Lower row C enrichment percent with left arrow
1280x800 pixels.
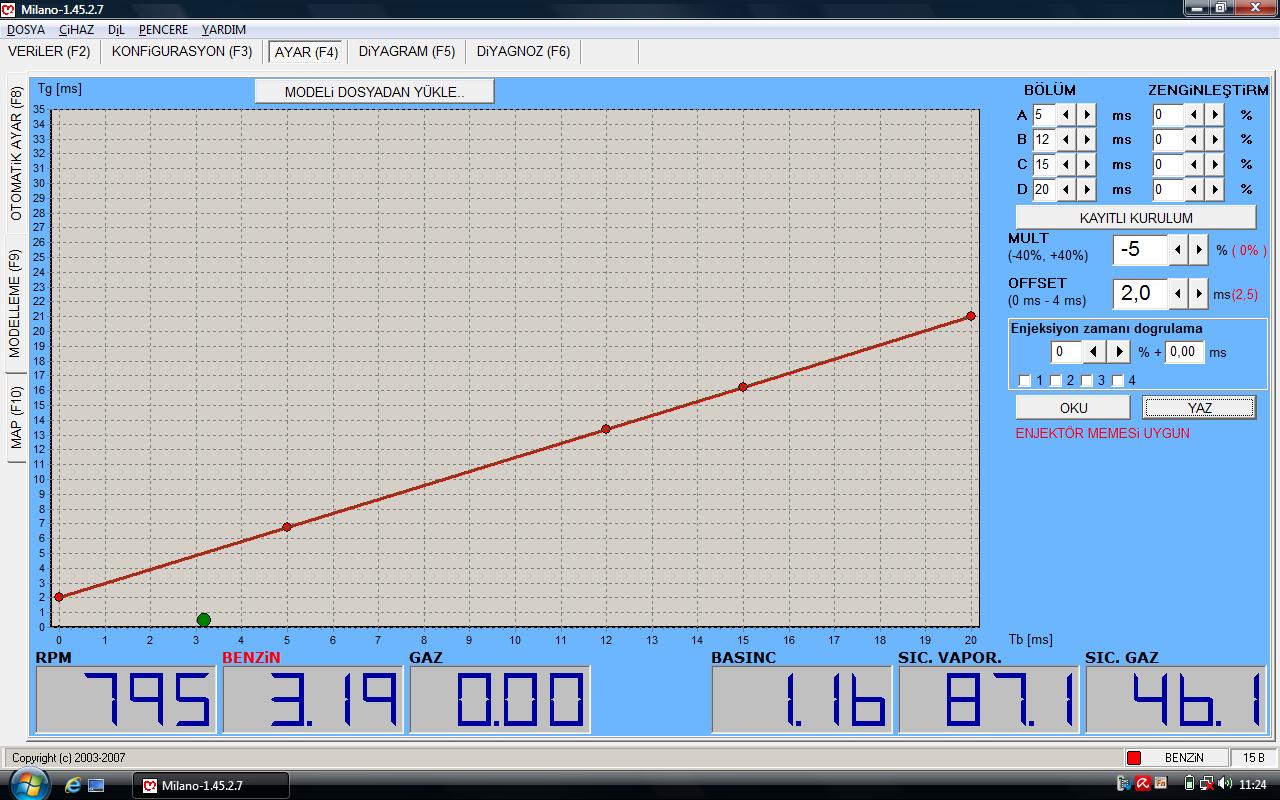(1194, 164)
